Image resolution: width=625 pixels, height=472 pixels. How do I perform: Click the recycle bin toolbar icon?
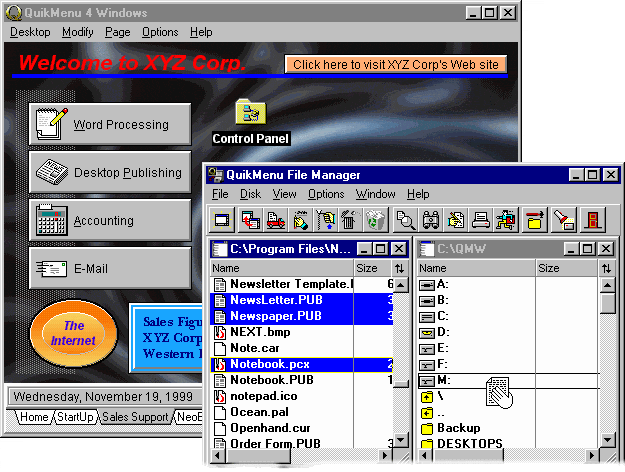[x=375, y=219]
